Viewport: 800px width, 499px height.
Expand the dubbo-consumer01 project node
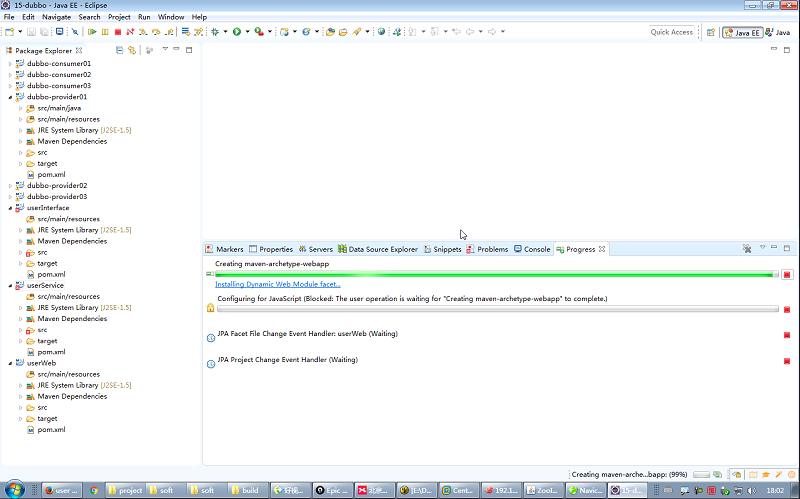tap(9, 64)
